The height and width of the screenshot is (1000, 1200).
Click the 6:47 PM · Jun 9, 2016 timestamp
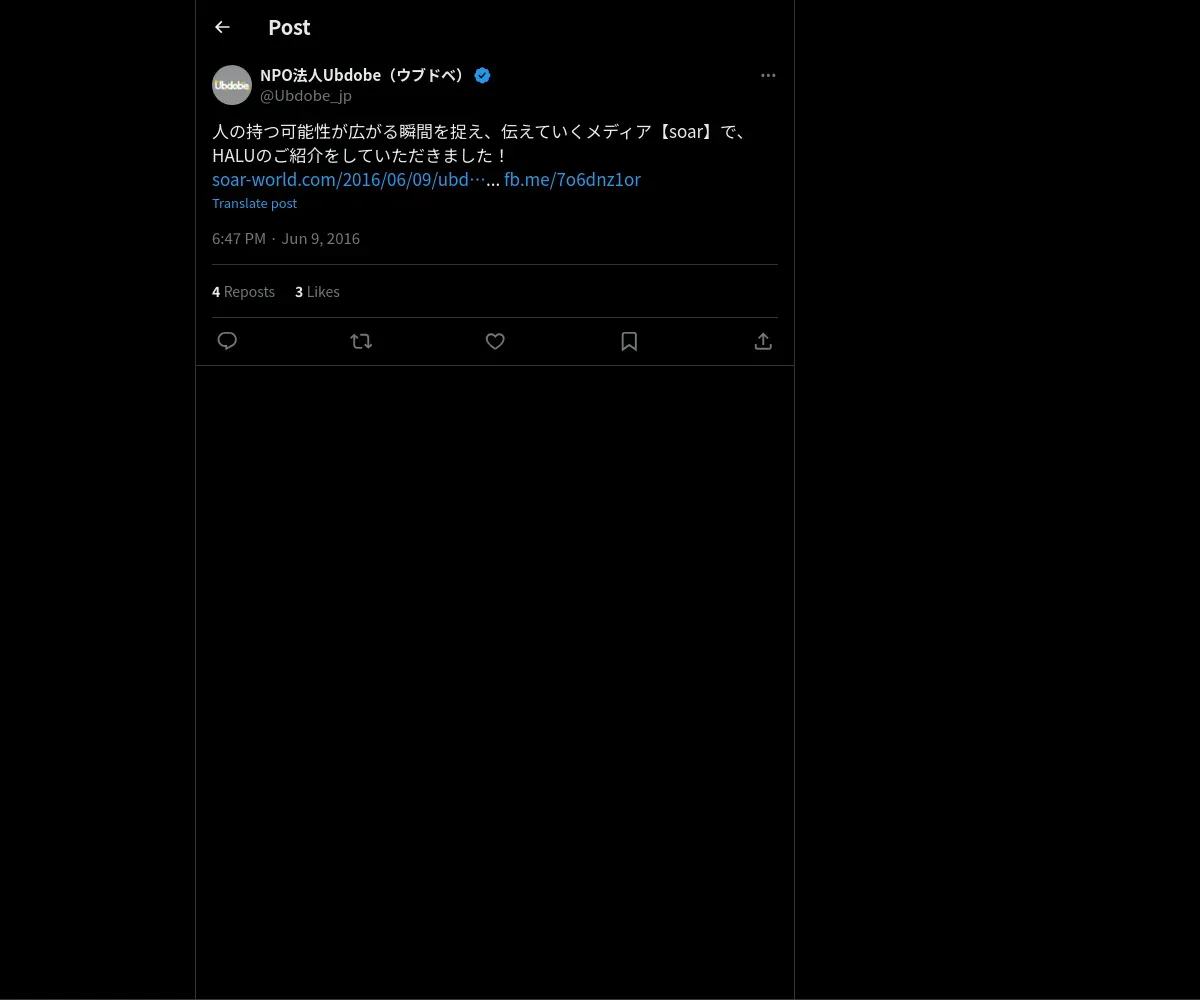(286, 238)
